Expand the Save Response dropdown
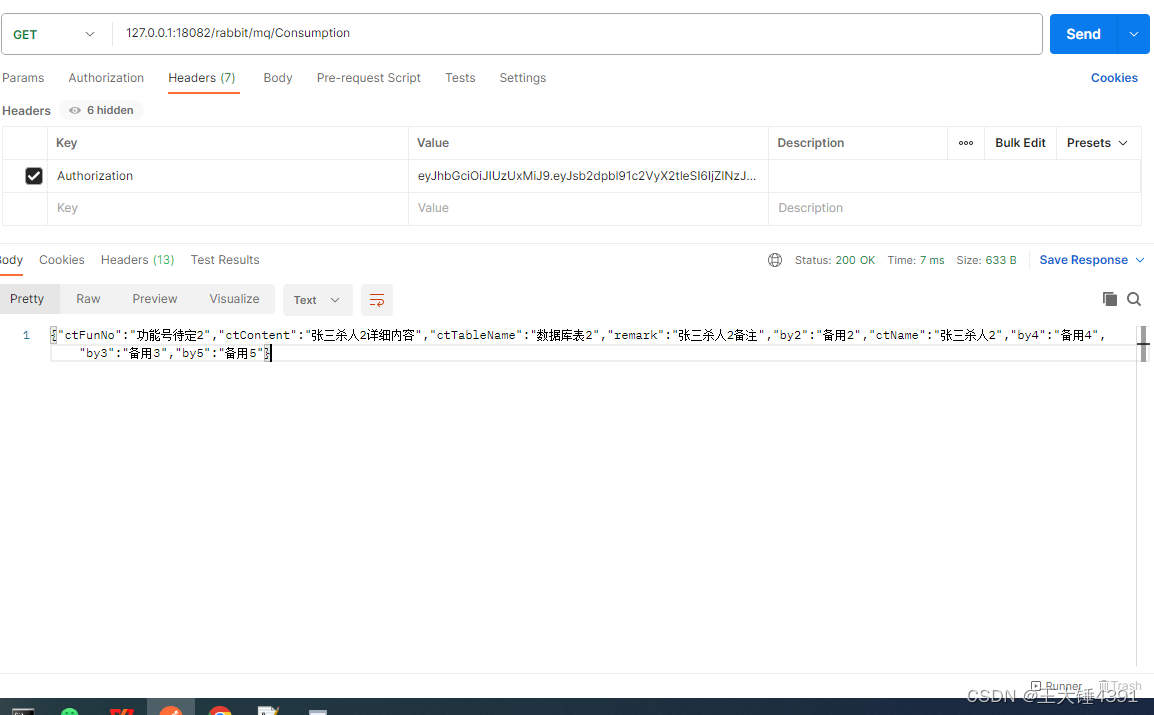1154x715 pixels. tap(1091, 259)
